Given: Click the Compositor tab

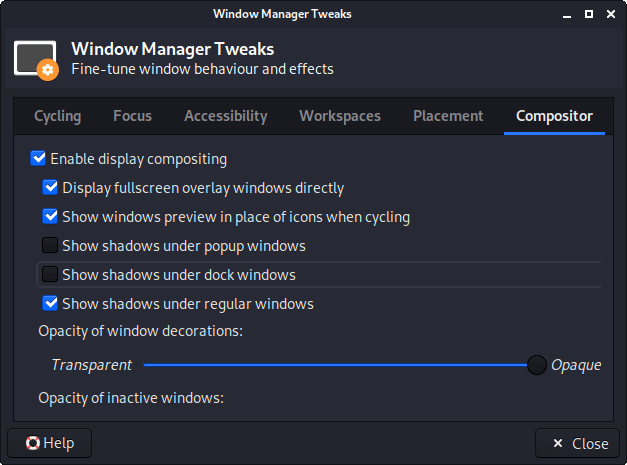Looking at the screenshot, I should pyautogui.click(x=554, y=116).
